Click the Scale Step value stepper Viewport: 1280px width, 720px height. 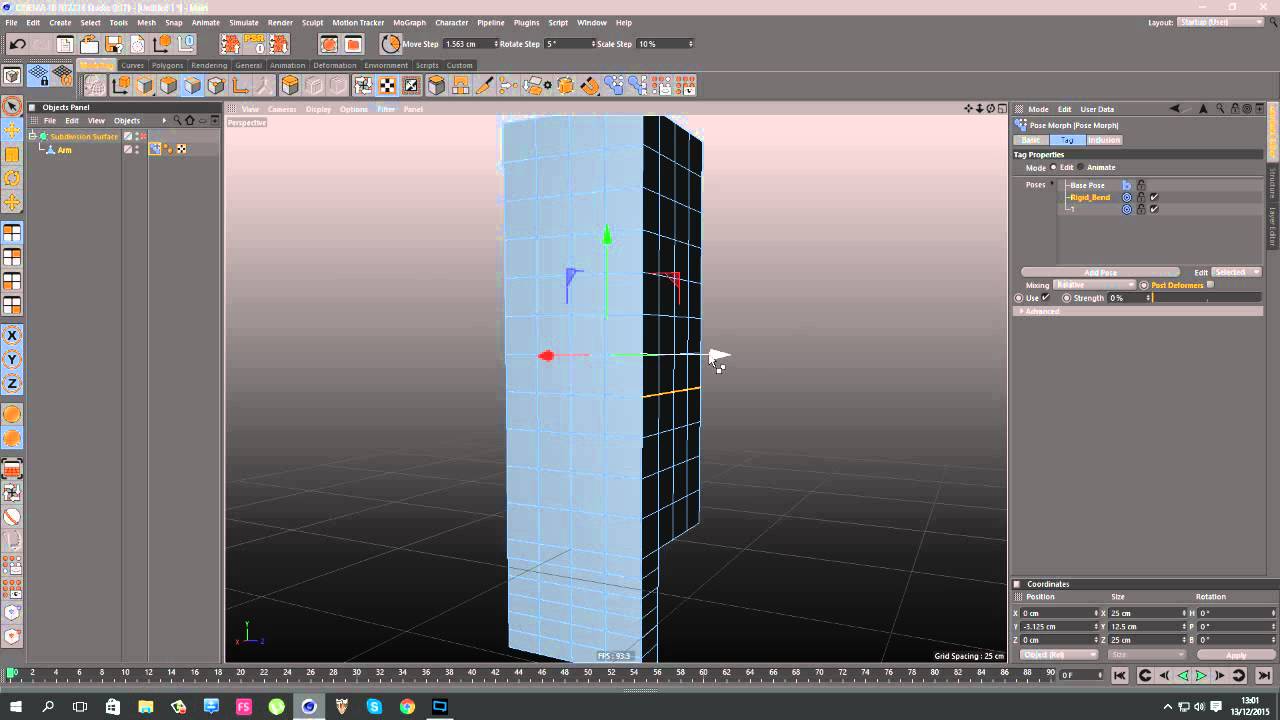point(691,44)
